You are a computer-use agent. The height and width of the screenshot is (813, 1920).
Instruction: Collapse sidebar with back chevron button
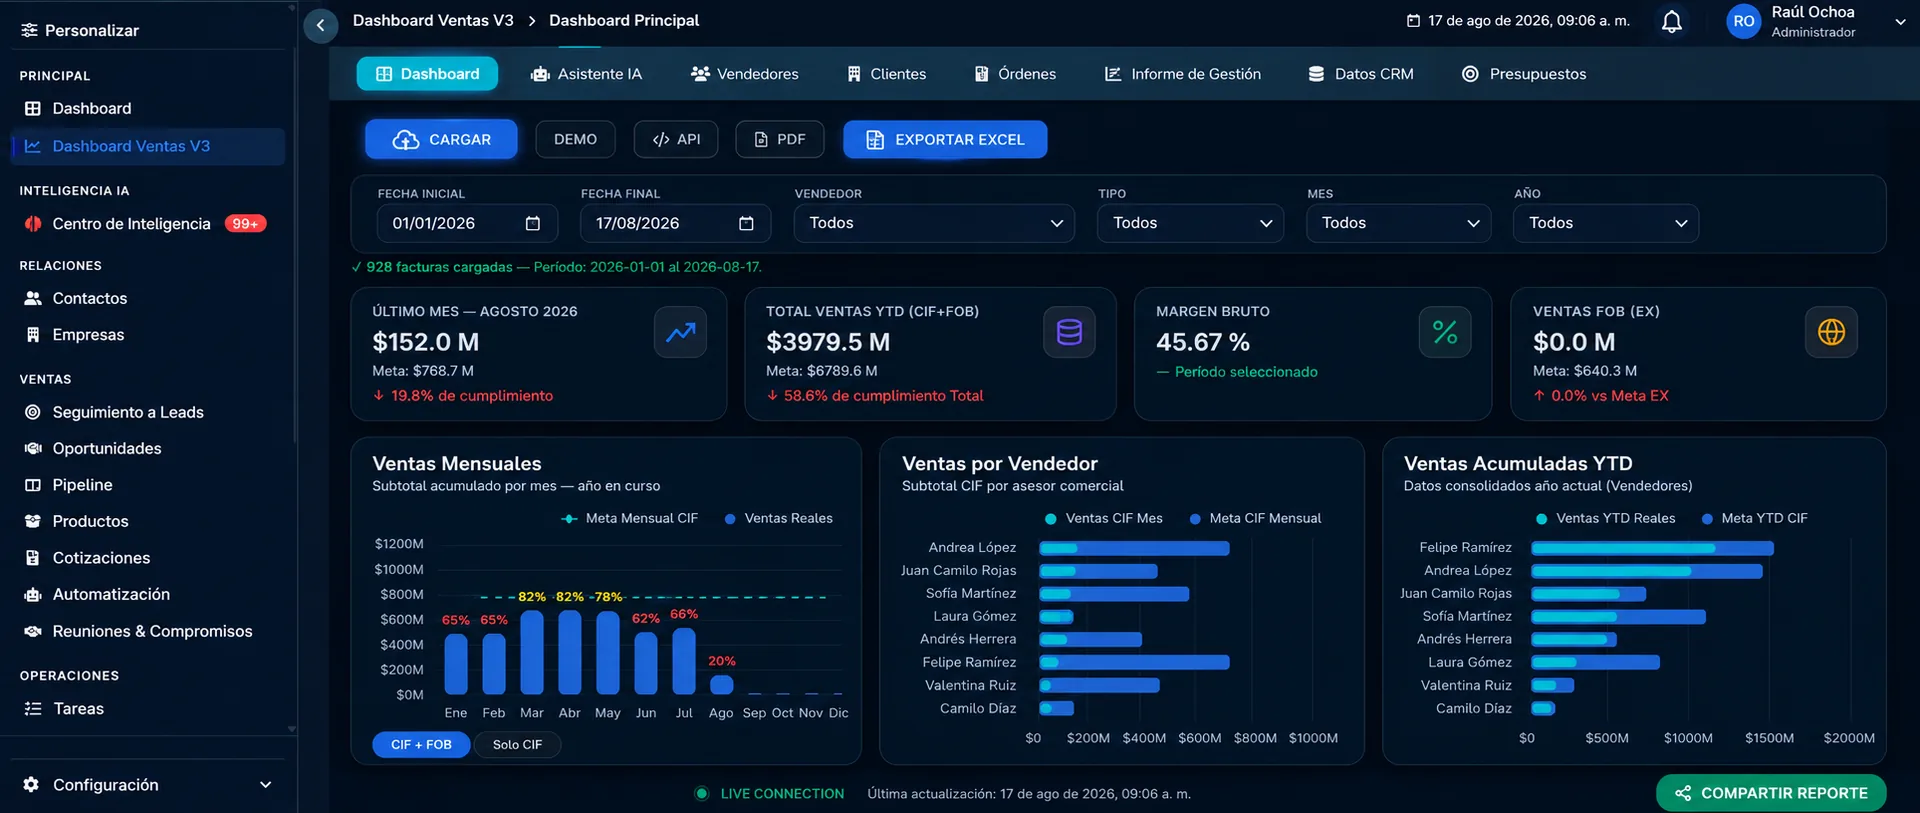click(x=320, y=25)
